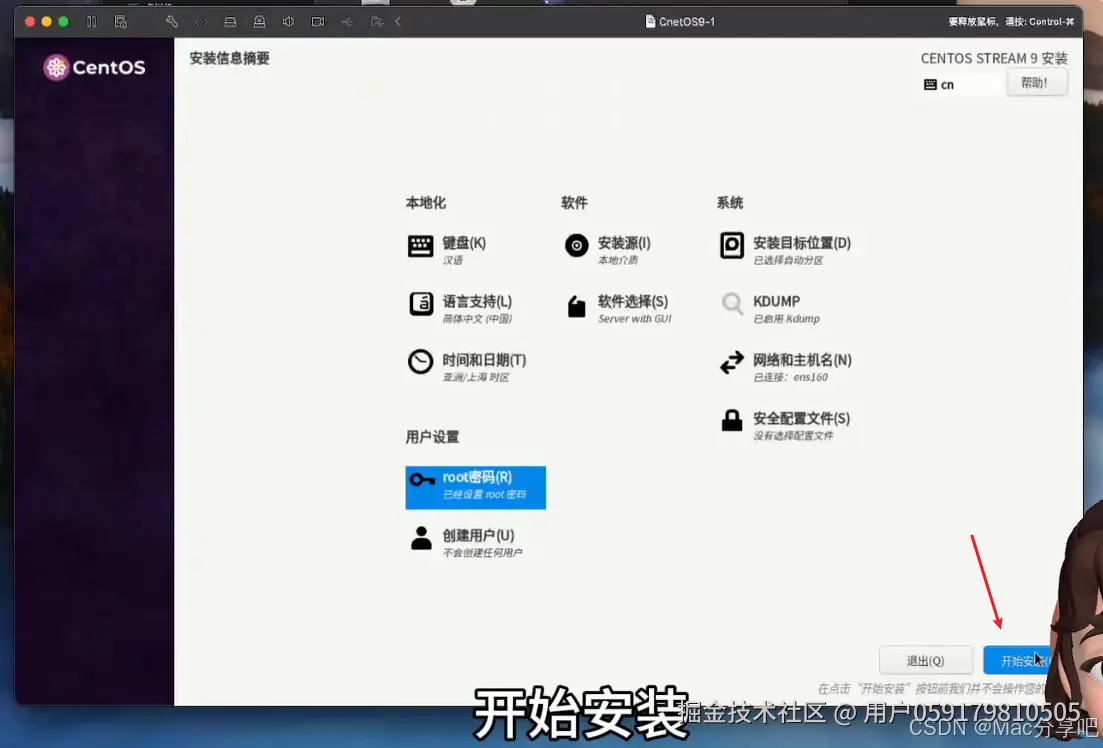Click the arrows icon for 网络和主机名(N)
The width and height of the screenshot is (1103, 748).
732,362
